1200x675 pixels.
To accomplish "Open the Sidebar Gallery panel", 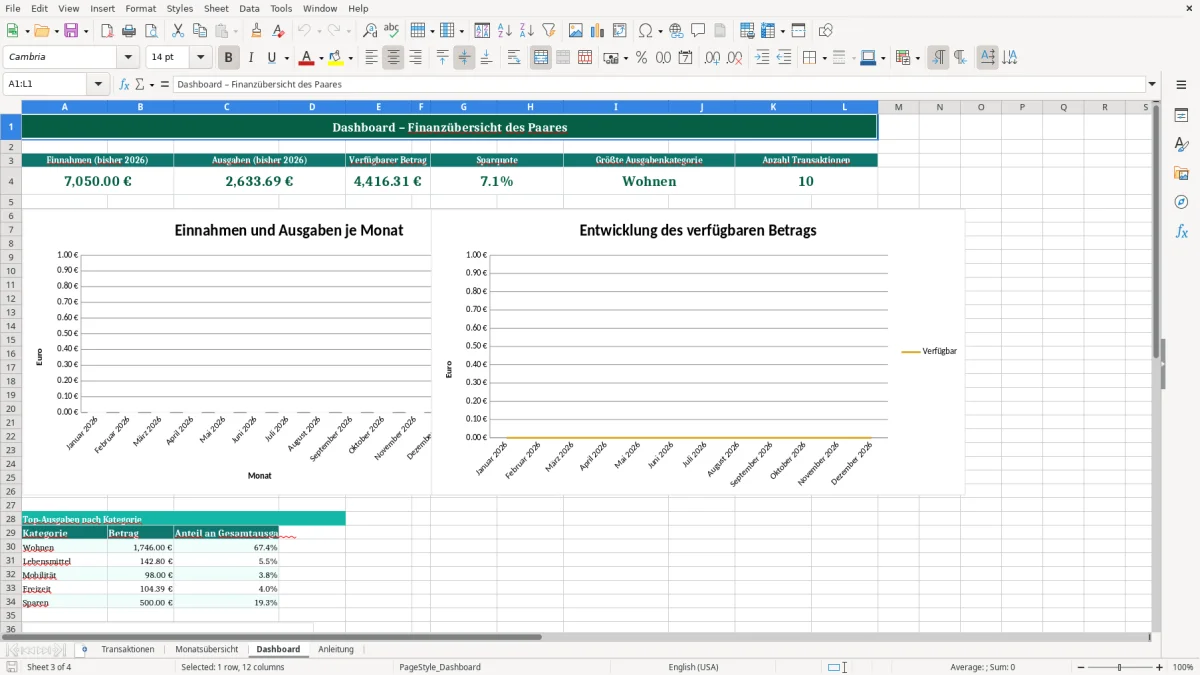I will tap(1181, 174).
